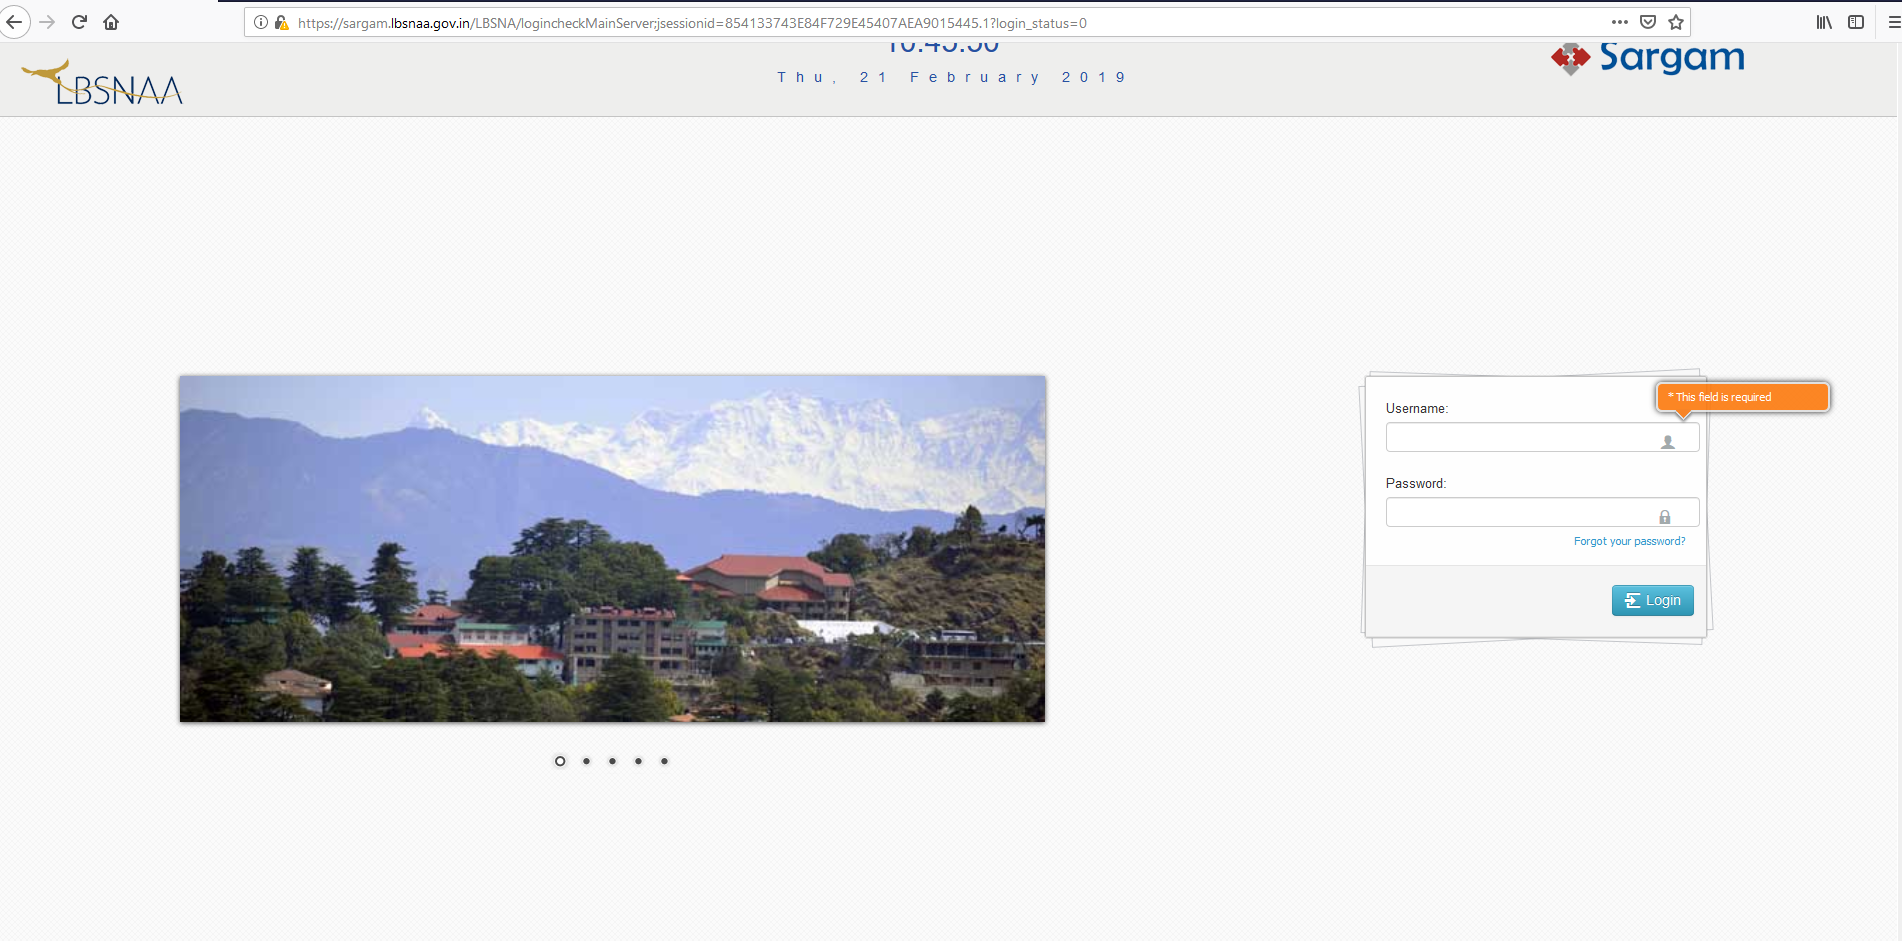The width and height of the screenshot is (1902, 941).
Task: Select the third carousel indicator dot
Action: click(611, 761)
